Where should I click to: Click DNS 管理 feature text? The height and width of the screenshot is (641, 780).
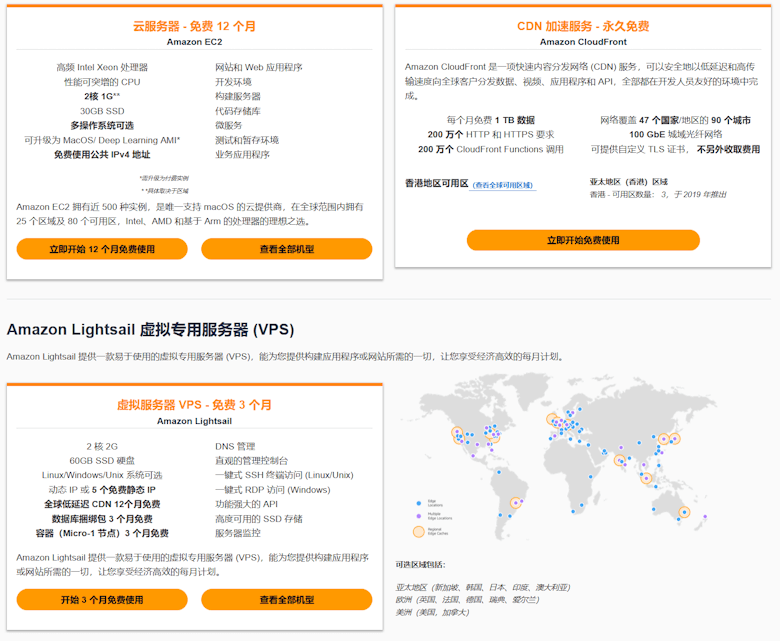235,446
